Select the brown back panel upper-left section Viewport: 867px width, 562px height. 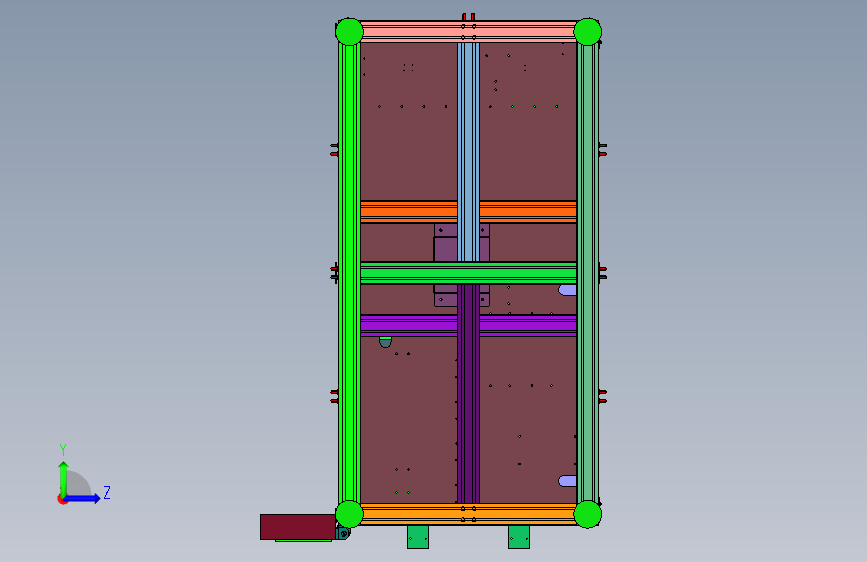409,122
